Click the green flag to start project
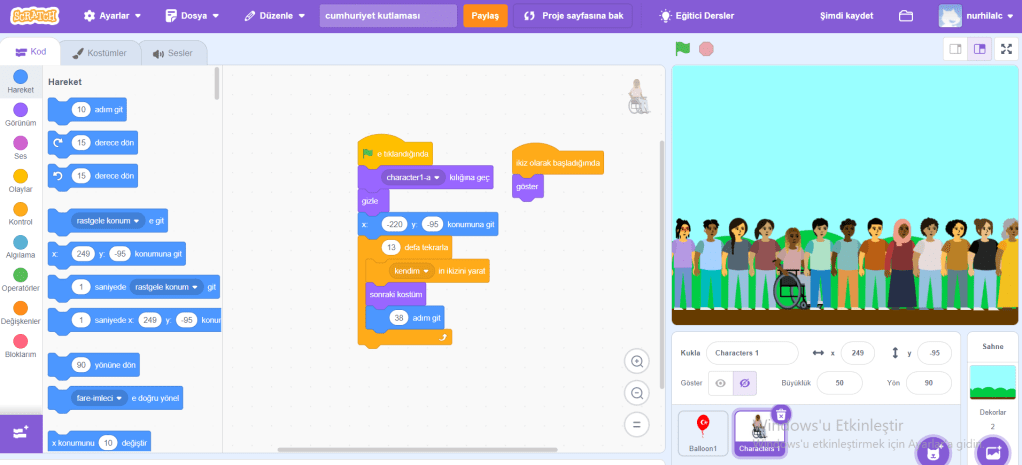 point(682,48)
